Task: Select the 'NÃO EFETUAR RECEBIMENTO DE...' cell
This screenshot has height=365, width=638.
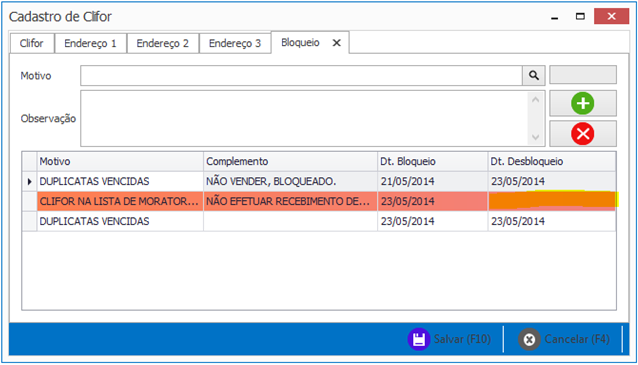Action: pyautogui.click(x=290, y=201)
